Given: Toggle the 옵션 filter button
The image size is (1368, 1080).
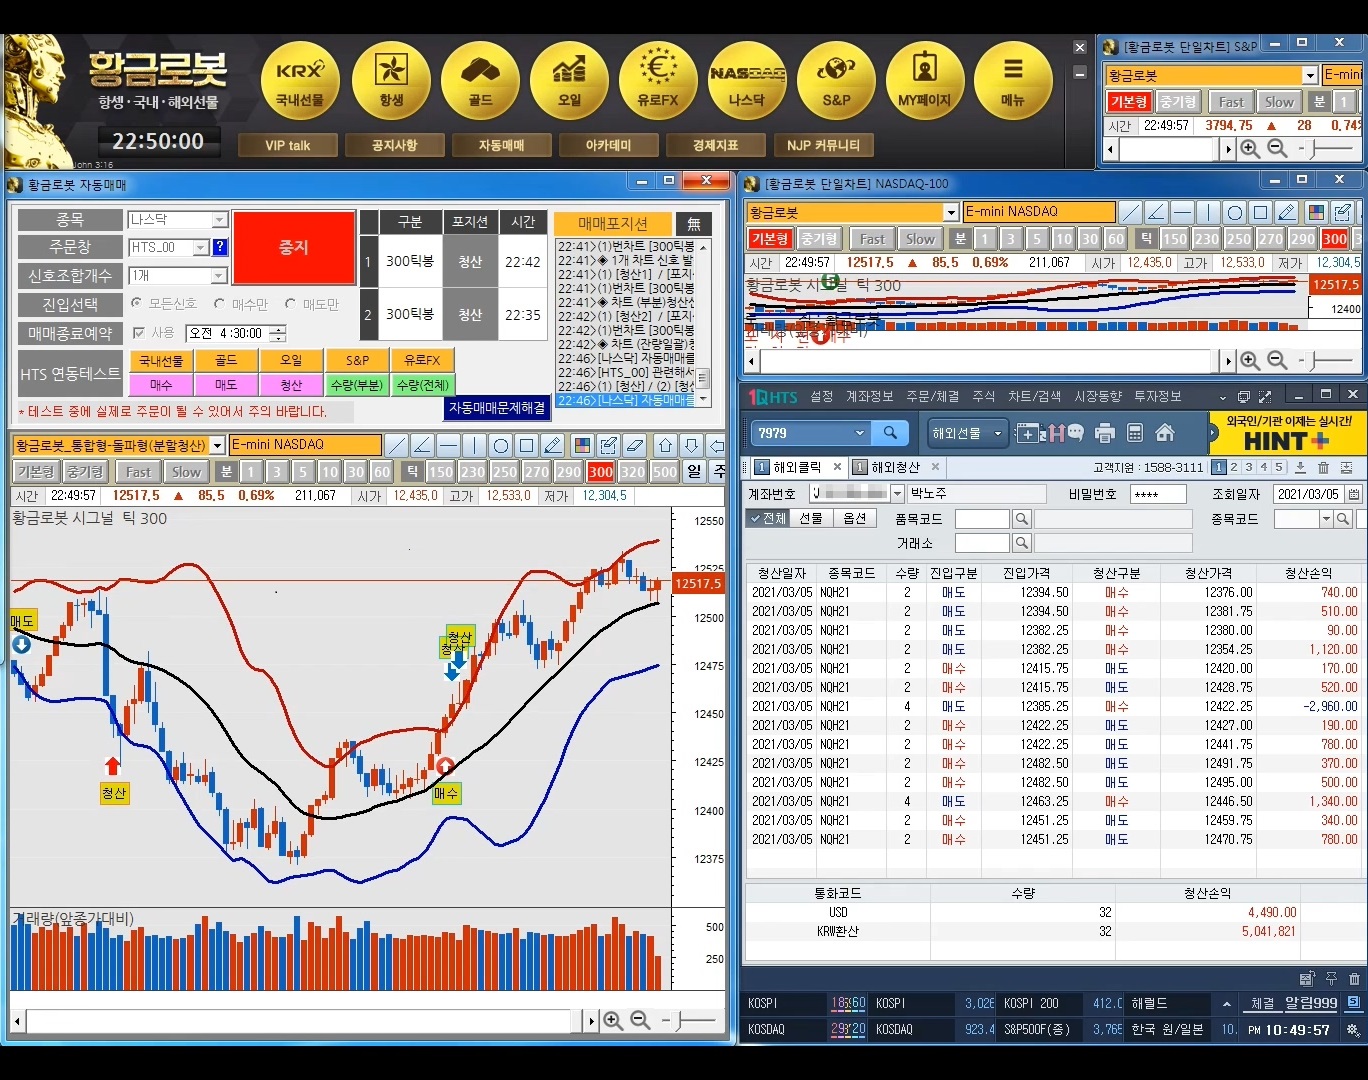Looking at the screenshot, I should 855,518.
